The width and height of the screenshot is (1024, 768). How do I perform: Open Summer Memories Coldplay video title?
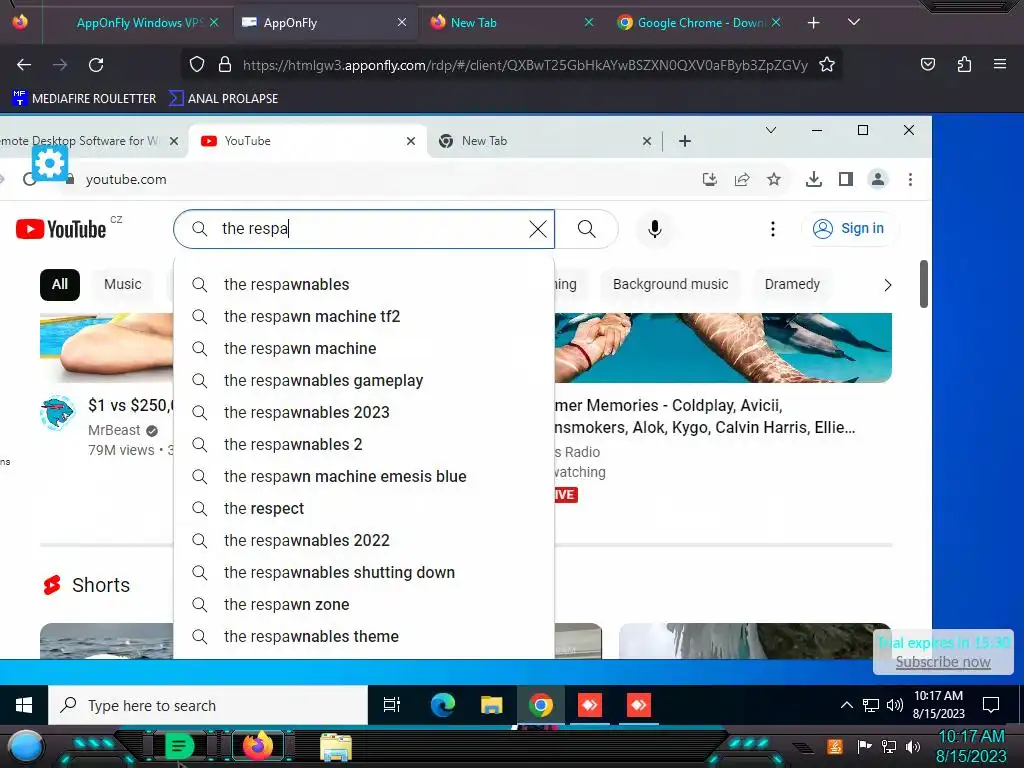[x=705, y=417]
